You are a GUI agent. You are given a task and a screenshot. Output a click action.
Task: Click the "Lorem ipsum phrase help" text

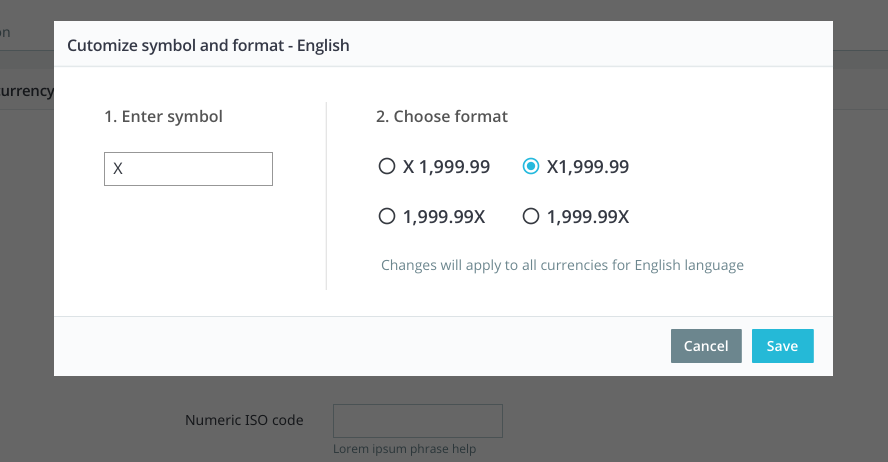click(404, 448)
